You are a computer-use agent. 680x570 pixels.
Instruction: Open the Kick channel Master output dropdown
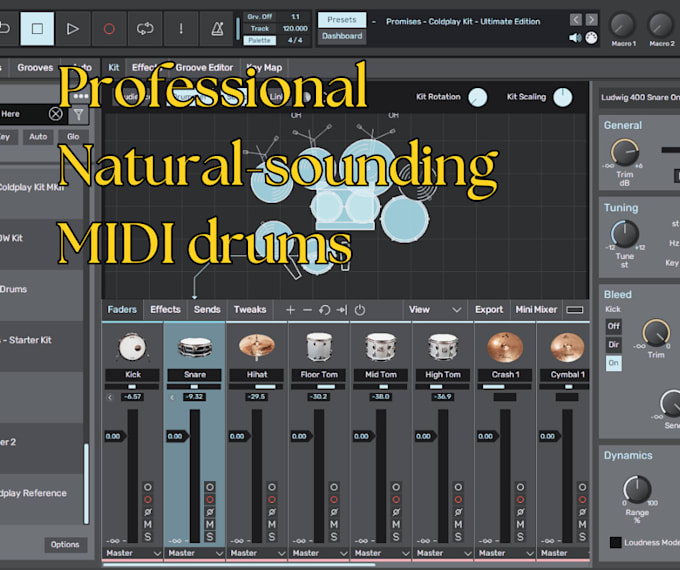click(x=132, y=553)
